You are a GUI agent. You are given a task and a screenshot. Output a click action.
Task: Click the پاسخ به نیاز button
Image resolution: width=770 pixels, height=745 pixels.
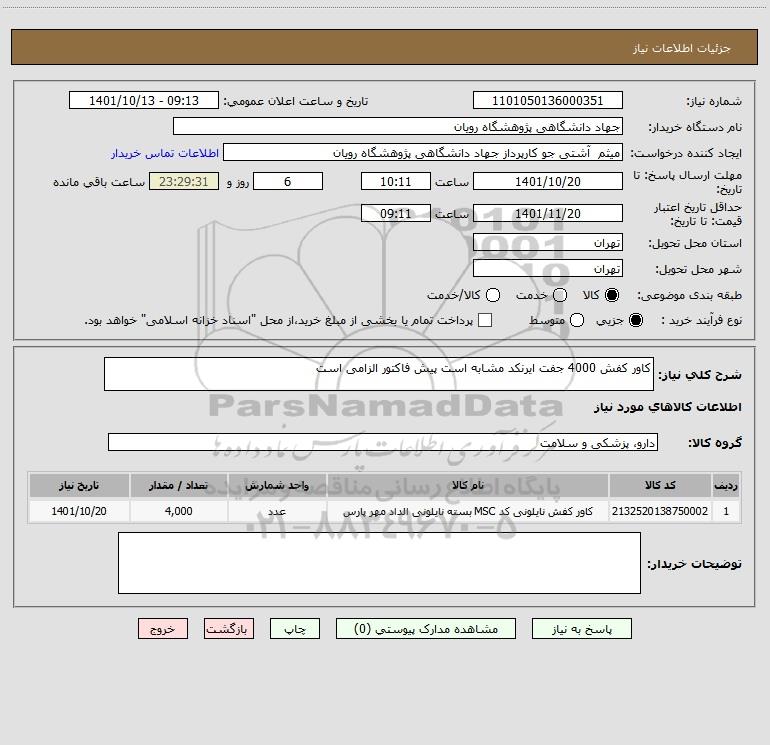581,629
